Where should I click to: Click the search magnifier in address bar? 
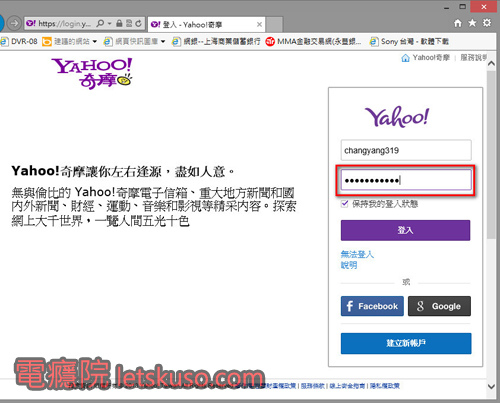tap(100, 23)
